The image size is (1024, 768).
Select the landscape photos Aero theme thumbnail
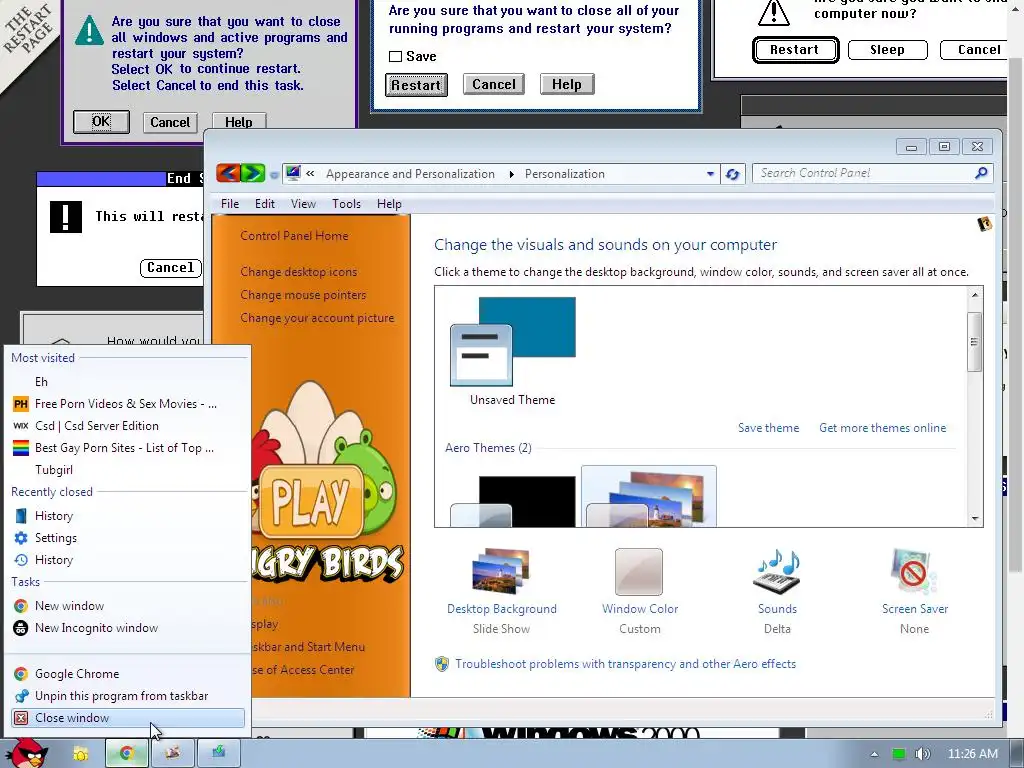click(x=648, y=497)
